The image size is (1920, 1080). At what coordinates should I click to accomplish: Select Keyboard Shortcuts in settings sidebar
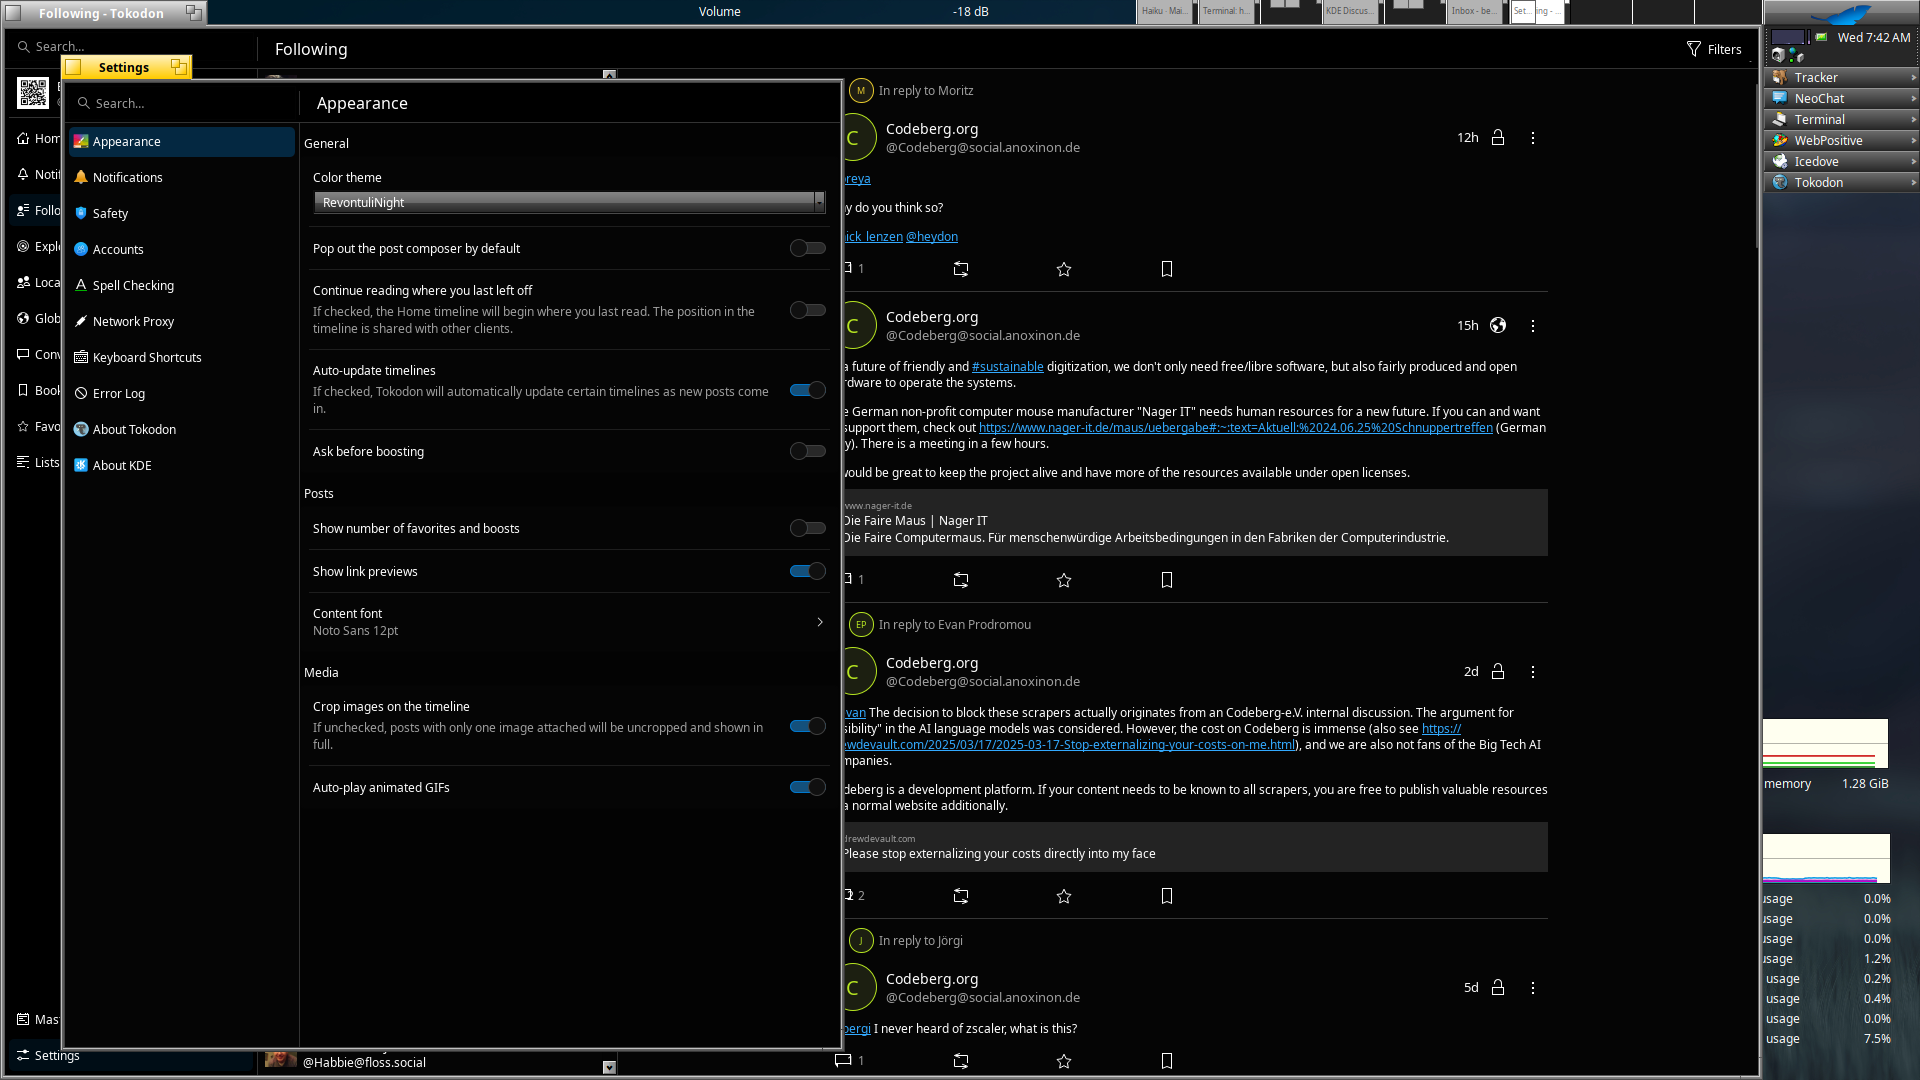147,357
